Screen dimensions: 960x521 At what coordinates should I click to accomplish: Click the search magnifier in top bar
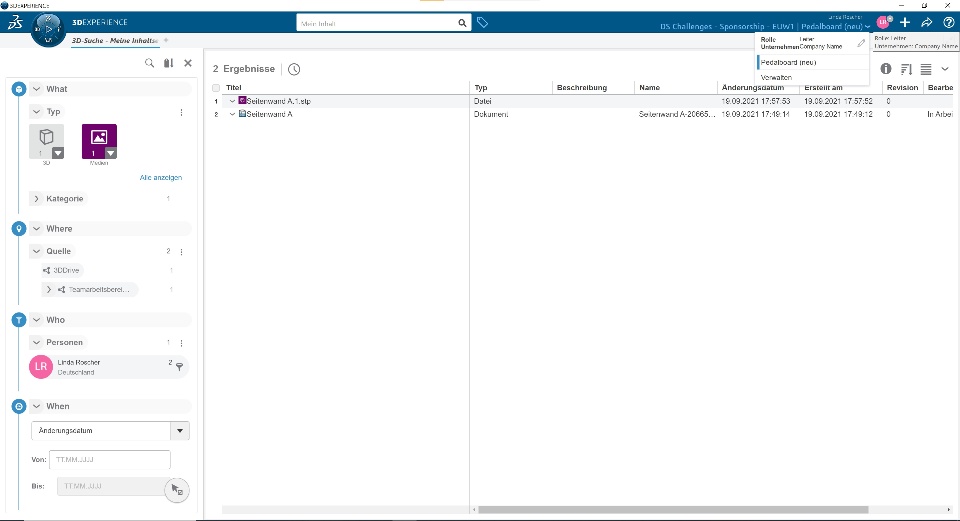click(462, 23)
